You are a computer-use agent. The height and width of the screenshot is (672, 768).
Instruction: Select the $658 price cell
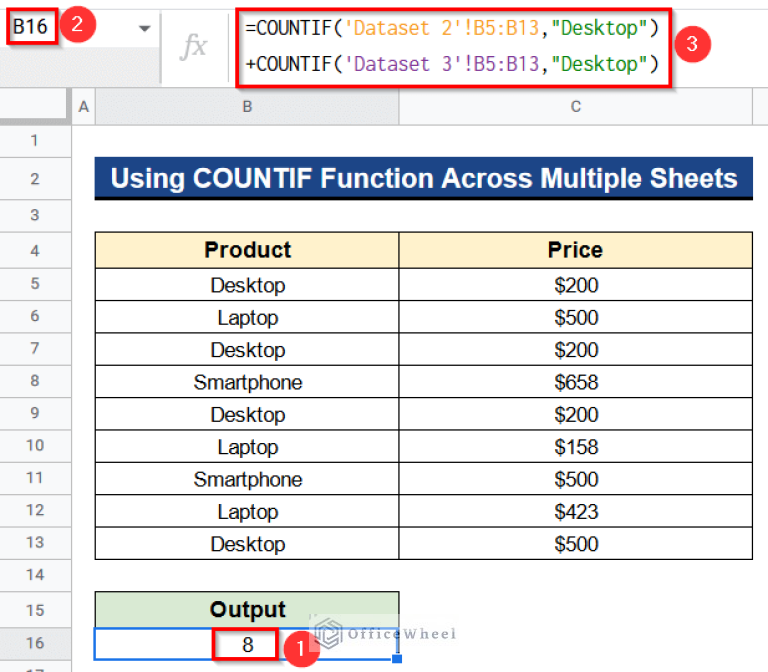pyautogui.click(x=576, y=382)
